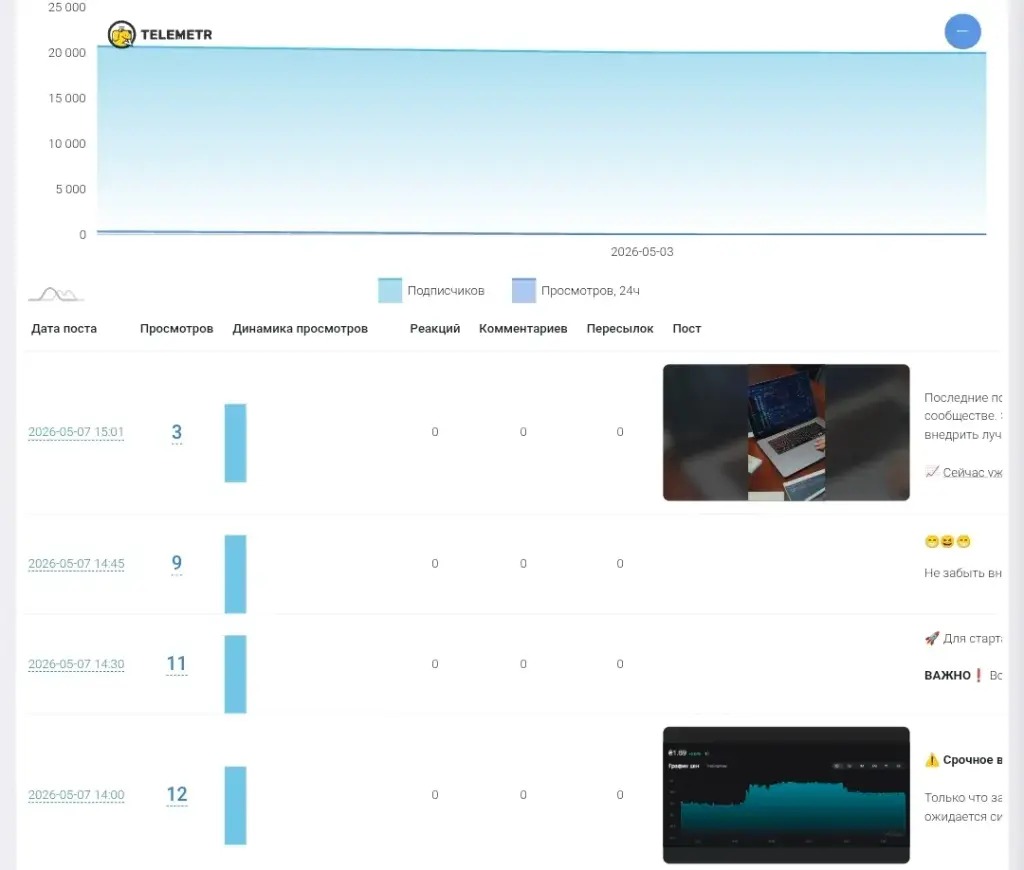Toggle the Просмотров, 24ч legend swatch

(524, 291)
